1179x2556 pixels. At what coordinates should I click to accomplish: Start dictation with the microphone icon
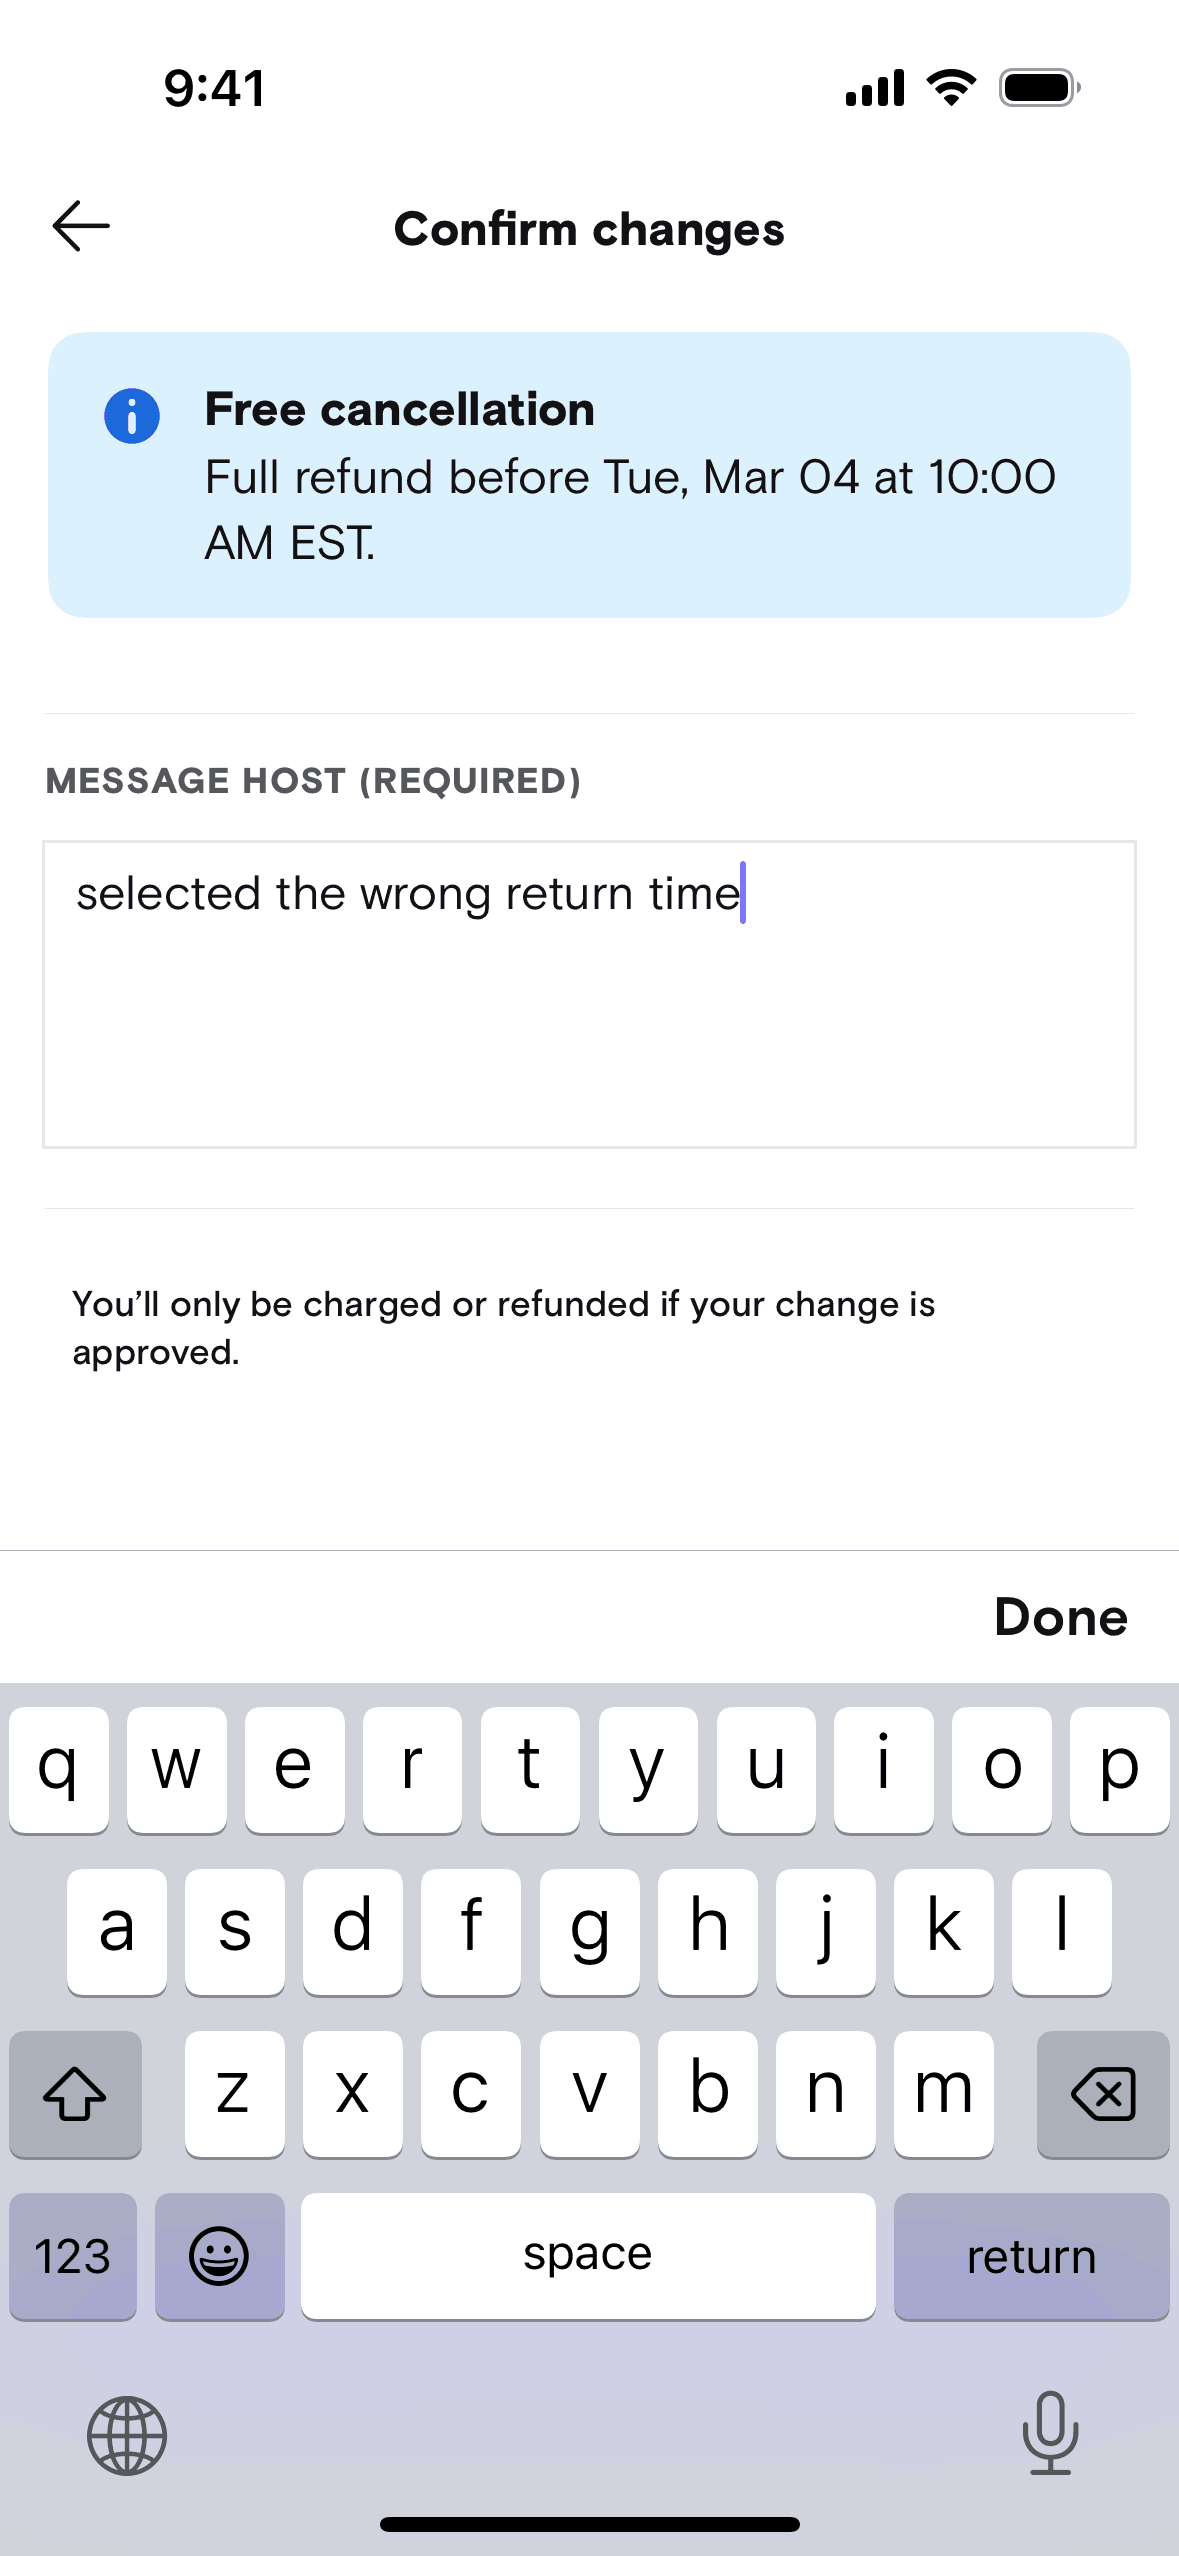pos(1050,2433)
